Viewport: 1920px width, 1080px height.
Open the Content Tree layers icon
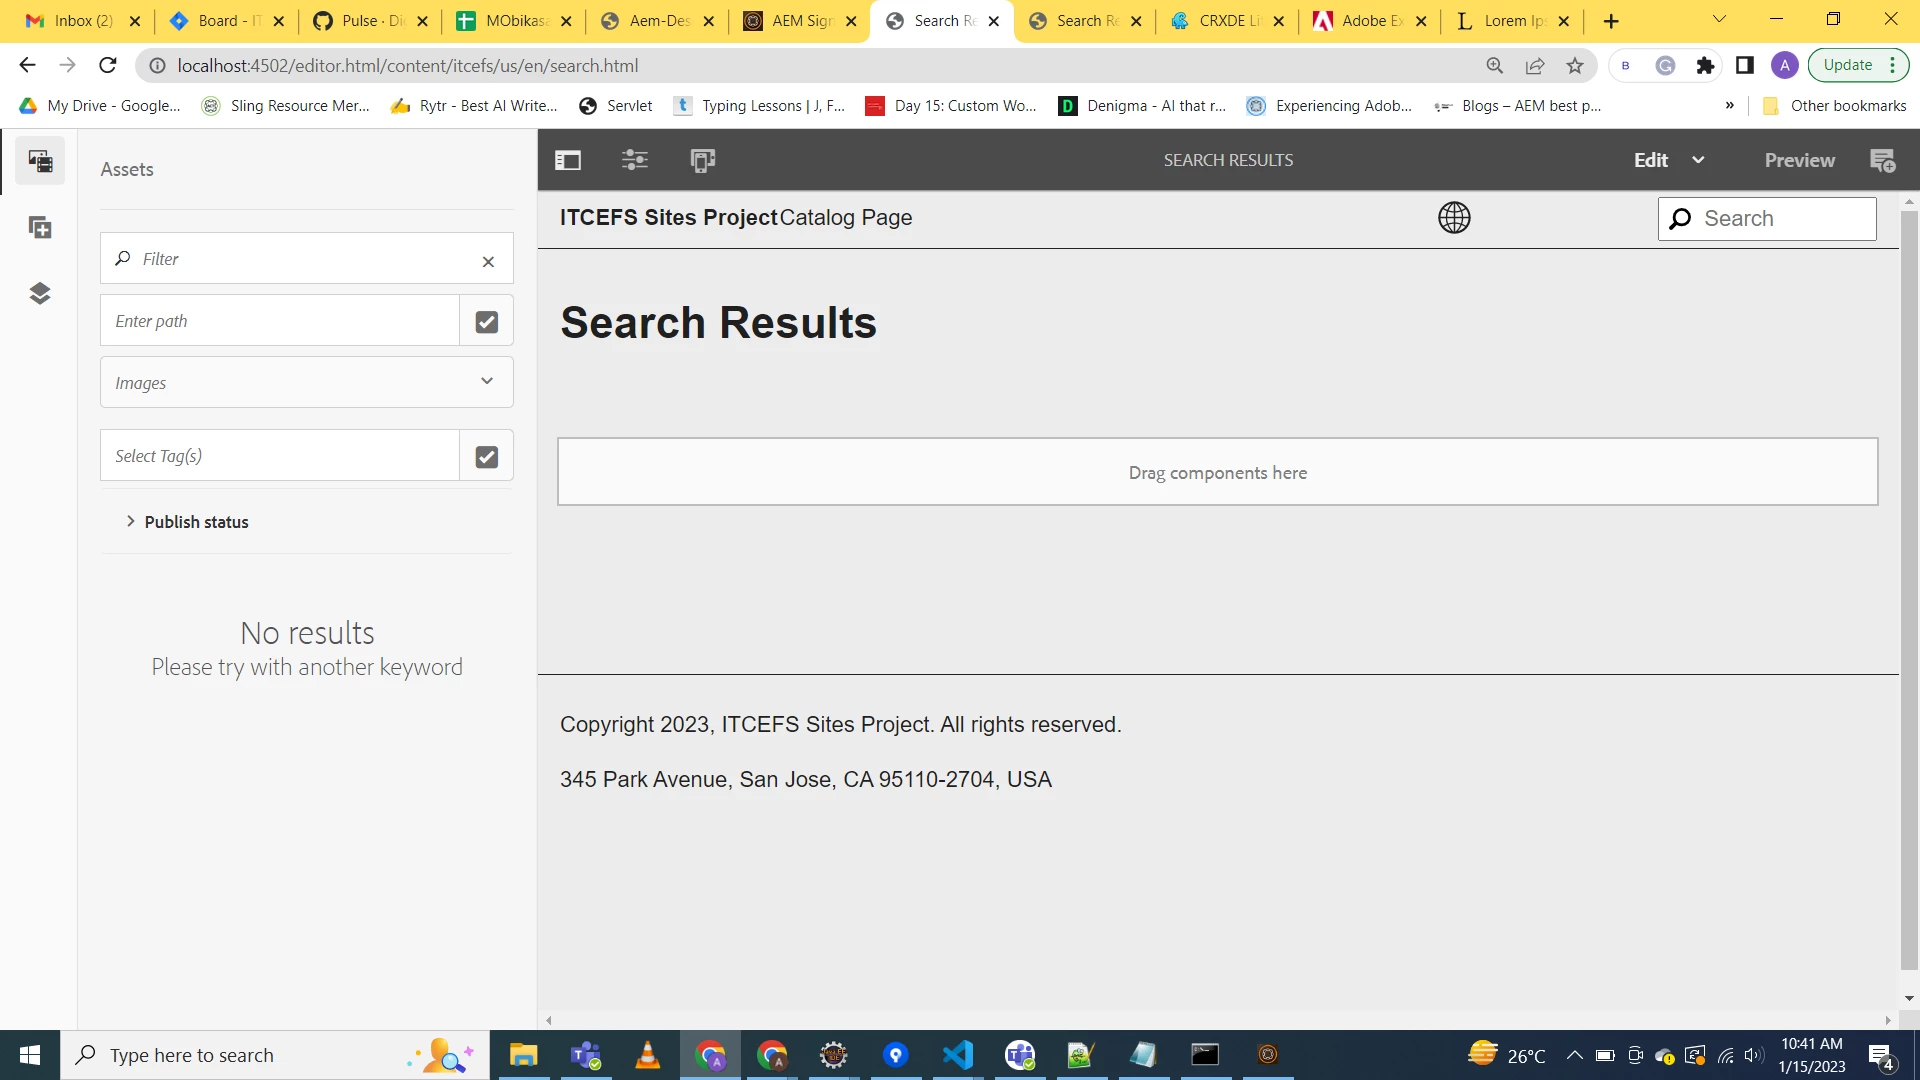pyautogui.click(x=40, y=293)
